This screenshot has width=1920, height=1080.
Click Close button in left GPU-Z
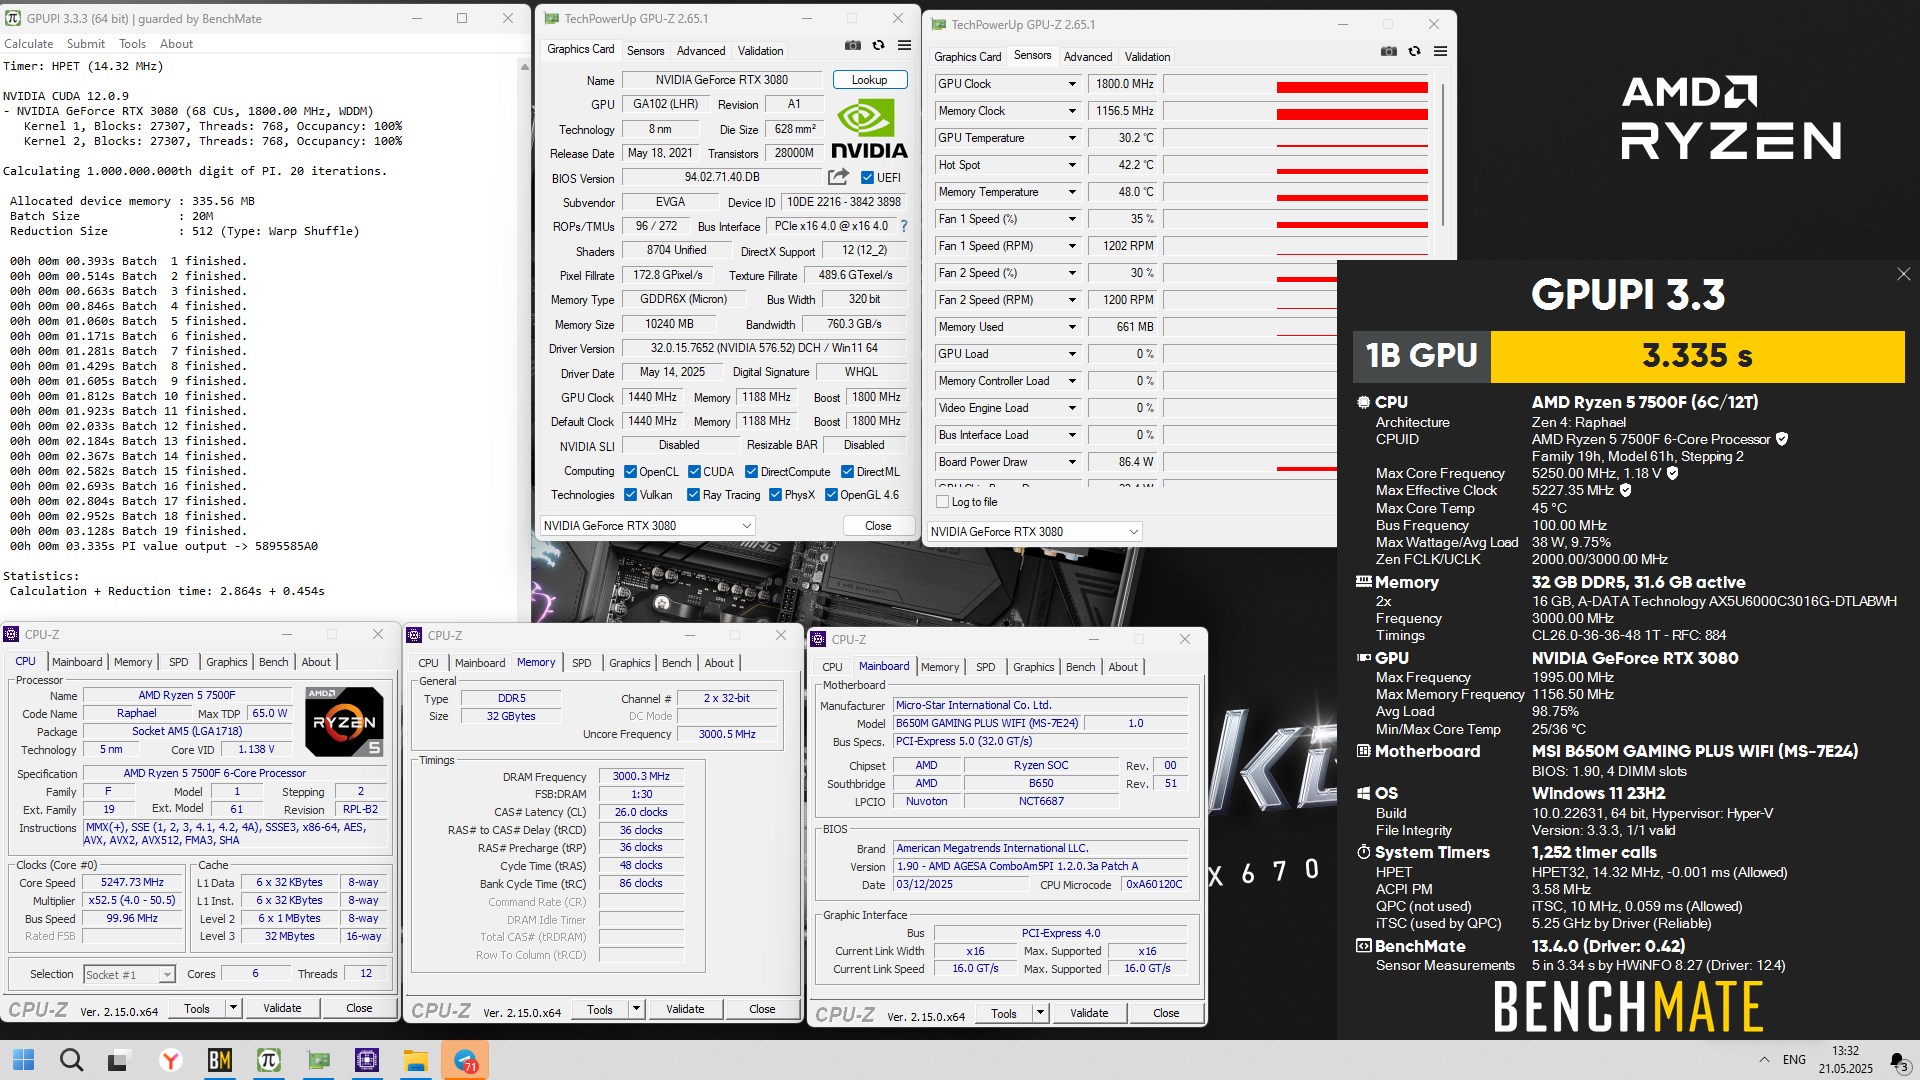pyautogui.click(x=878, y=526)
